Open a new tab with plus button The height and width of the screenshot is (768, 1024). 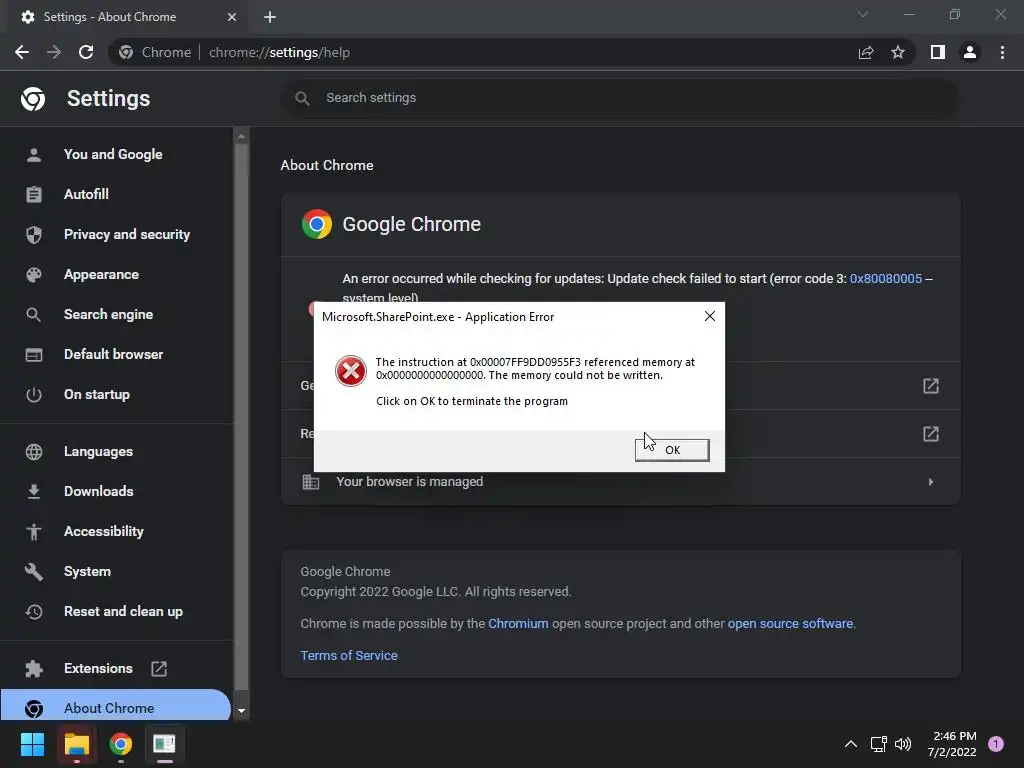(270, 17)
